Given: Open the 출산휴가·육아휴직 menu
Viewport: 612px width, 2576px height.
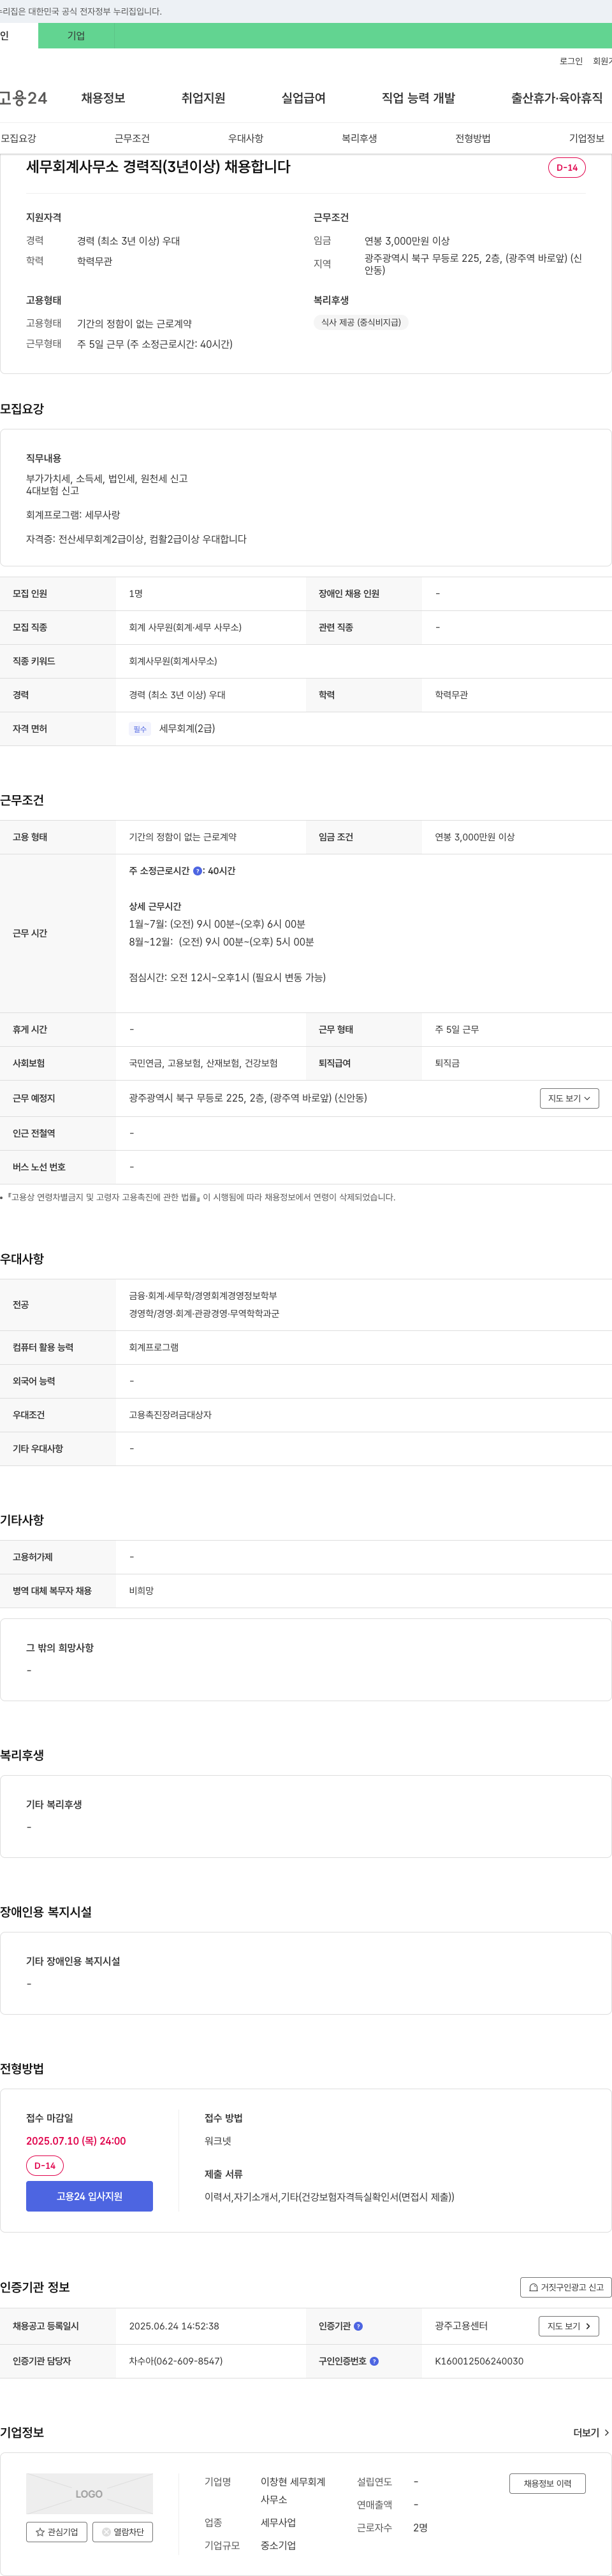Looking at the screenshot, I should tap(556, 98).
